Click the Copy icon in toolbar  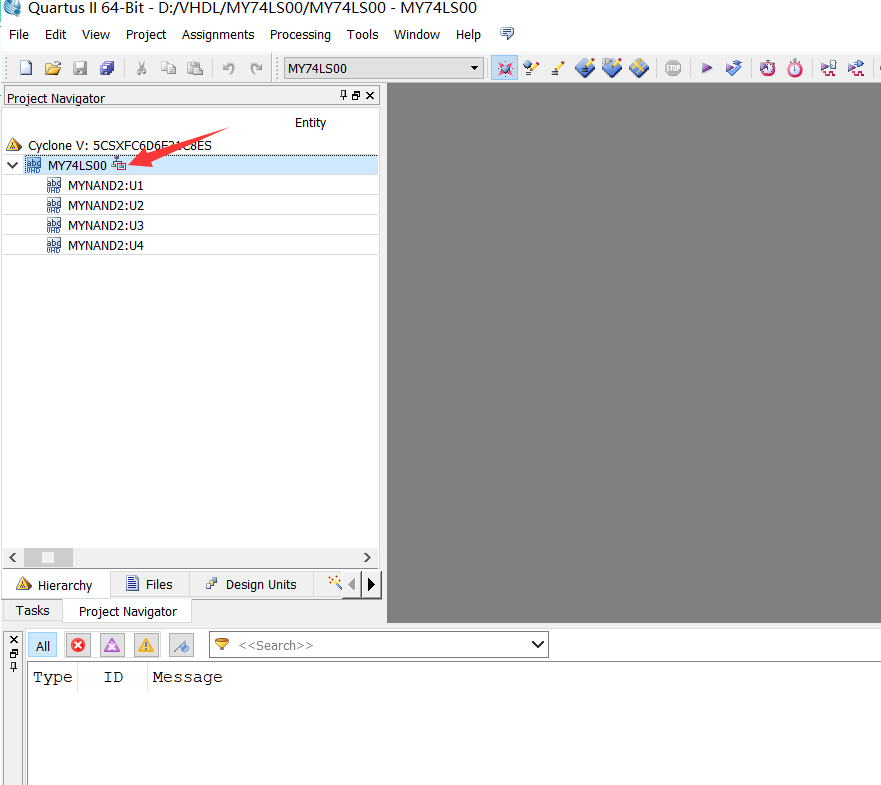click(x=168, y=69)
